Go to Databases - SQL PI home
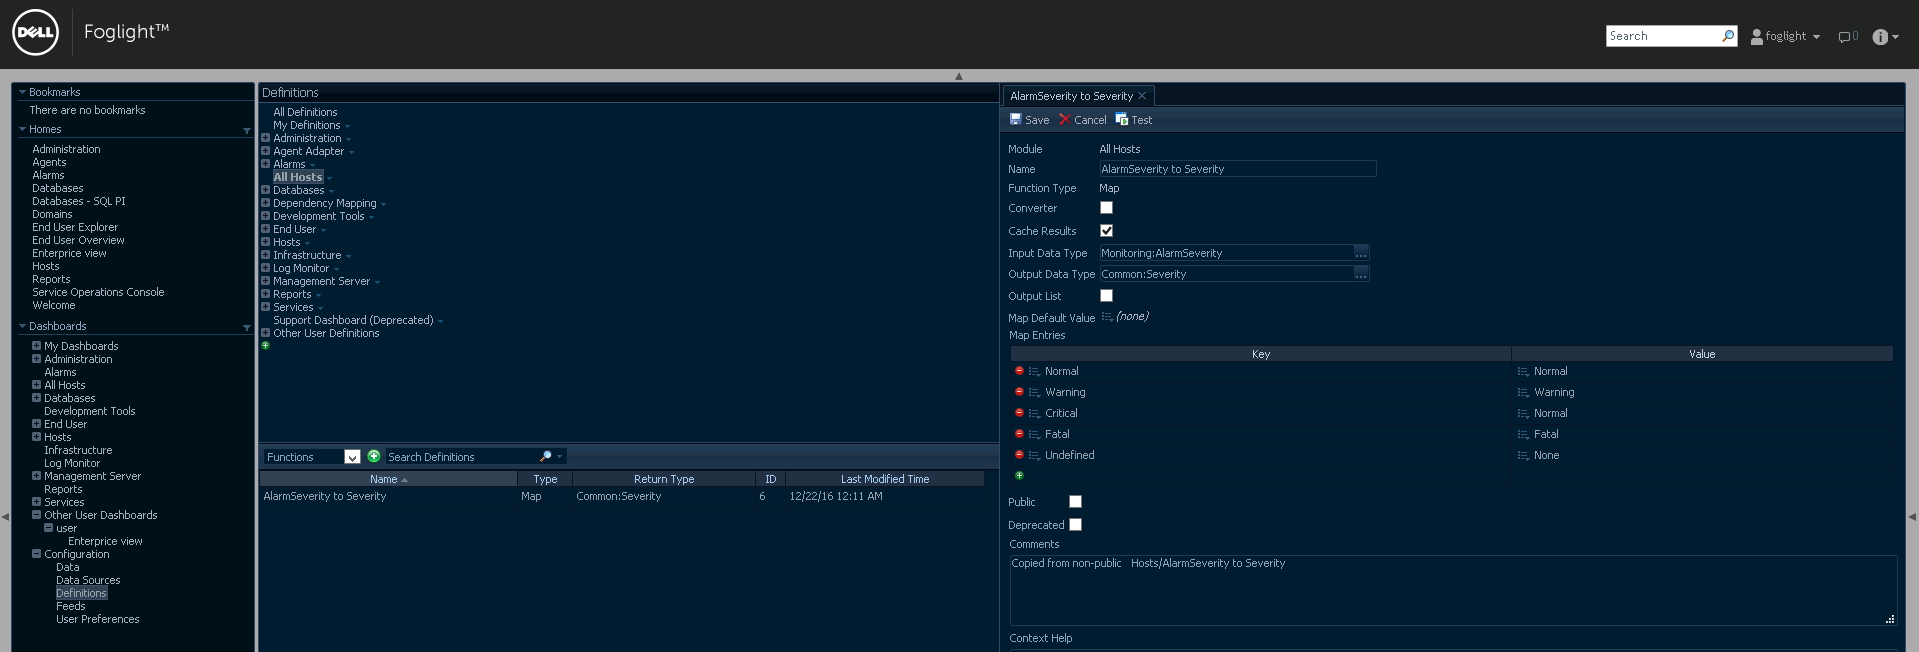This screenshot has width=1919, height=652. [x=79, y=201]
